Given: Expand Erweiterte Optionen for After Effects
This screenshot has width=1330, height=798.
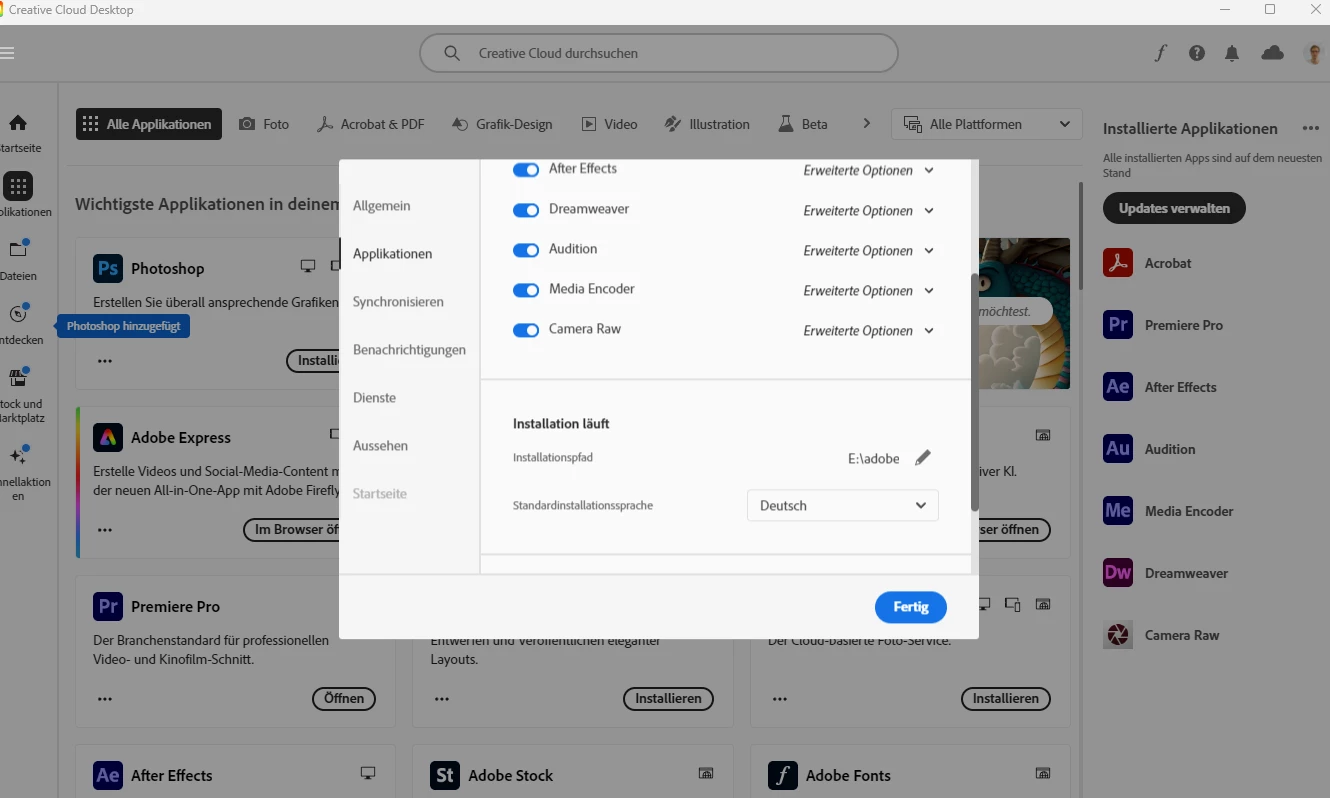Looking at the screenshot, I should (868, 171).
